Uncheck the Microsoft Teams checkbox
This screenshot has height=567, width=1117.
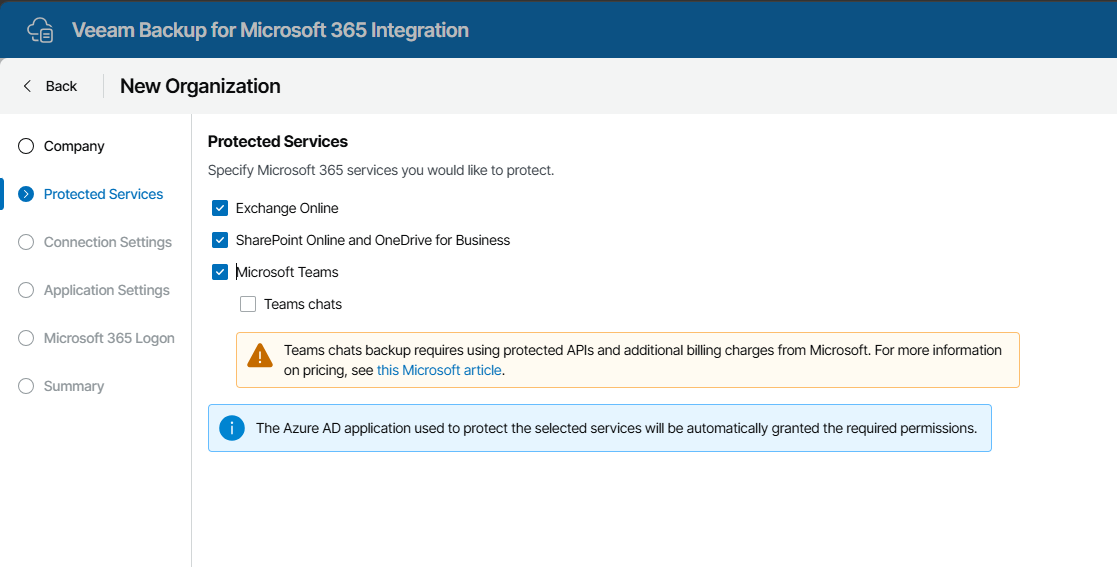(x=220, y=272)
